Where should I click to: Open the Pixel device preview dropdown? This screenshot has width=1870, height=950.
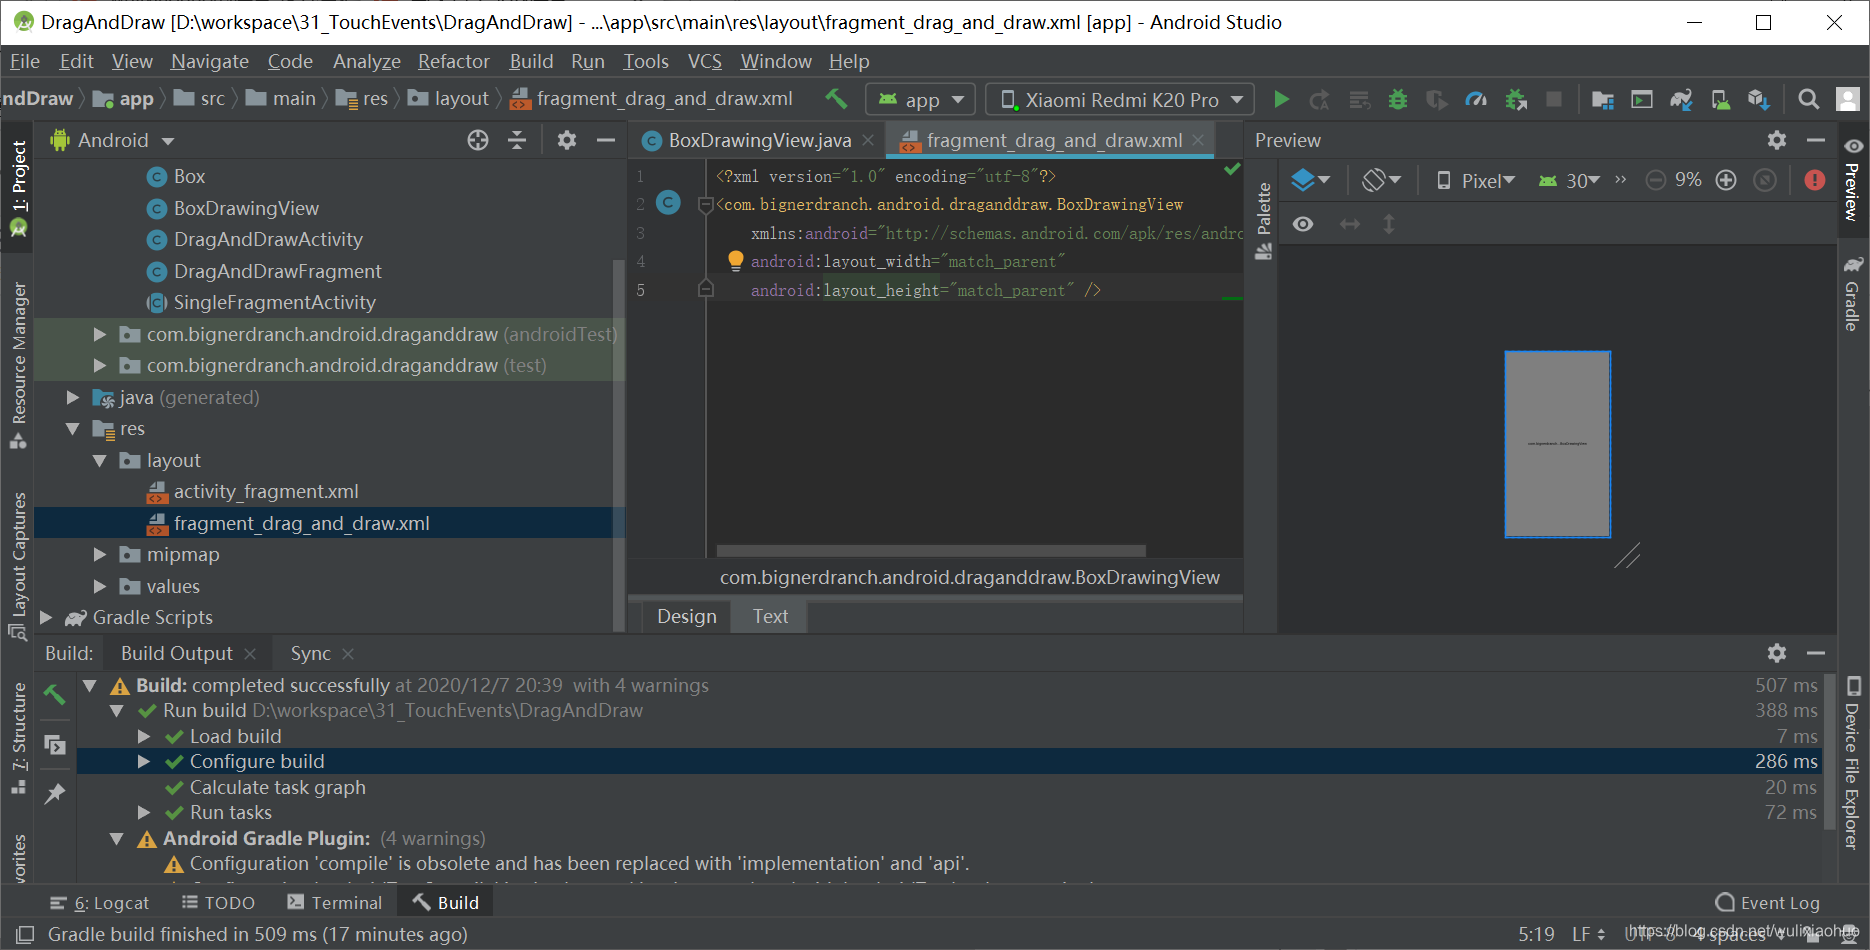click(x=1476, y=180)
